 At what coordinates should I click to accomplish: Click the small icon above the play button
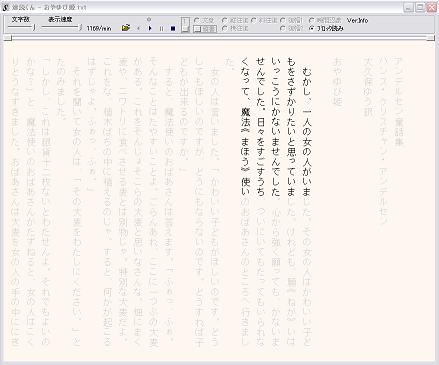pyautogui.click(x=149, y=19)
